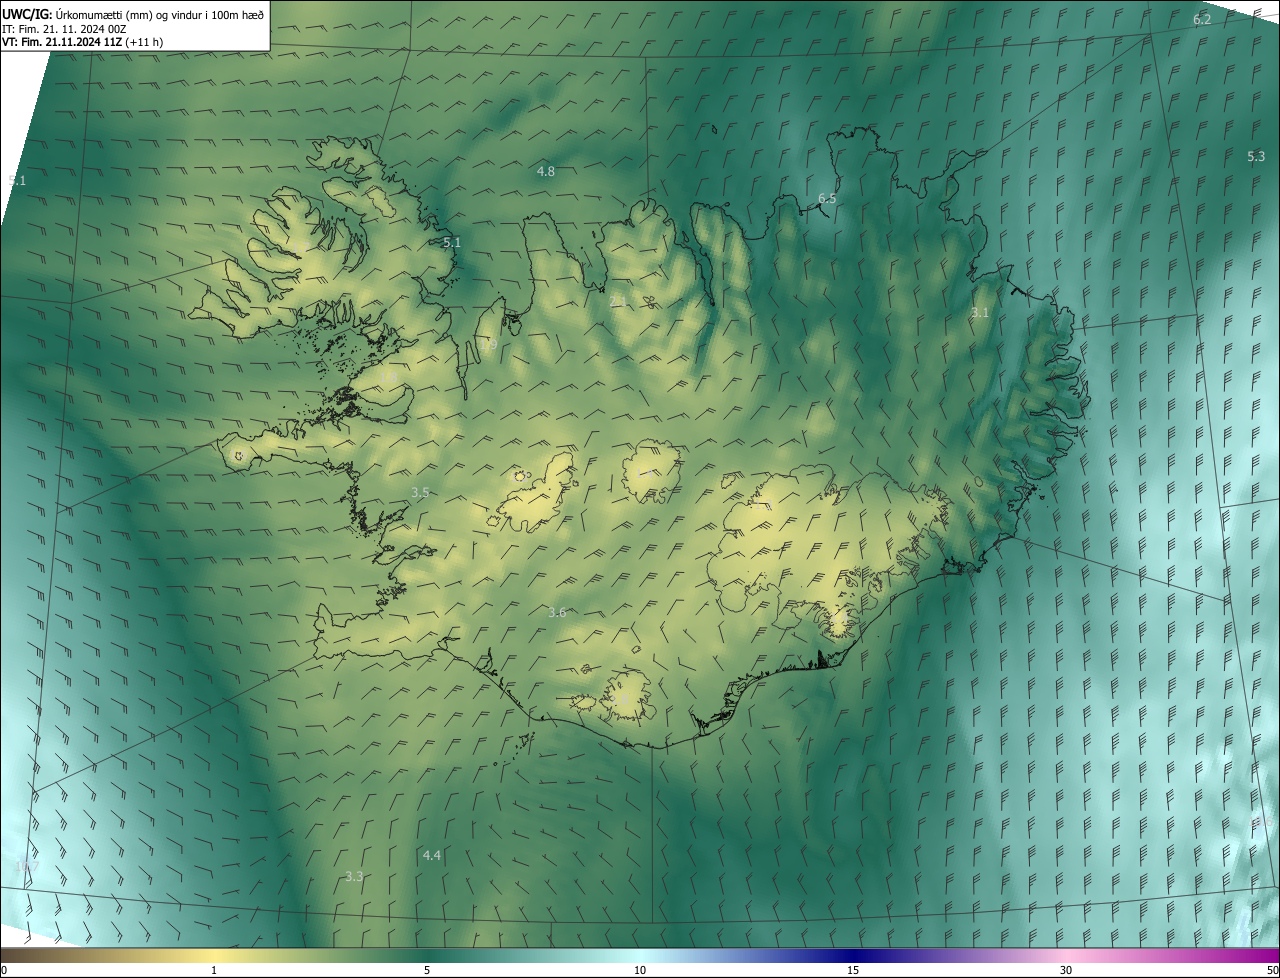This screenshot has width=1280, height=978.
Task: Click the colorbar label 50
Action: (x=1272, y=970)
